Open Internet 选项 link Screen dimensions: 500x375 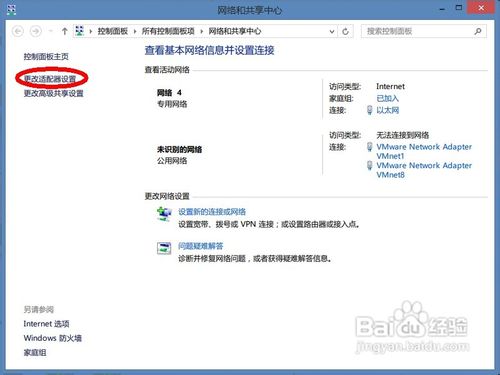[46, 324]
